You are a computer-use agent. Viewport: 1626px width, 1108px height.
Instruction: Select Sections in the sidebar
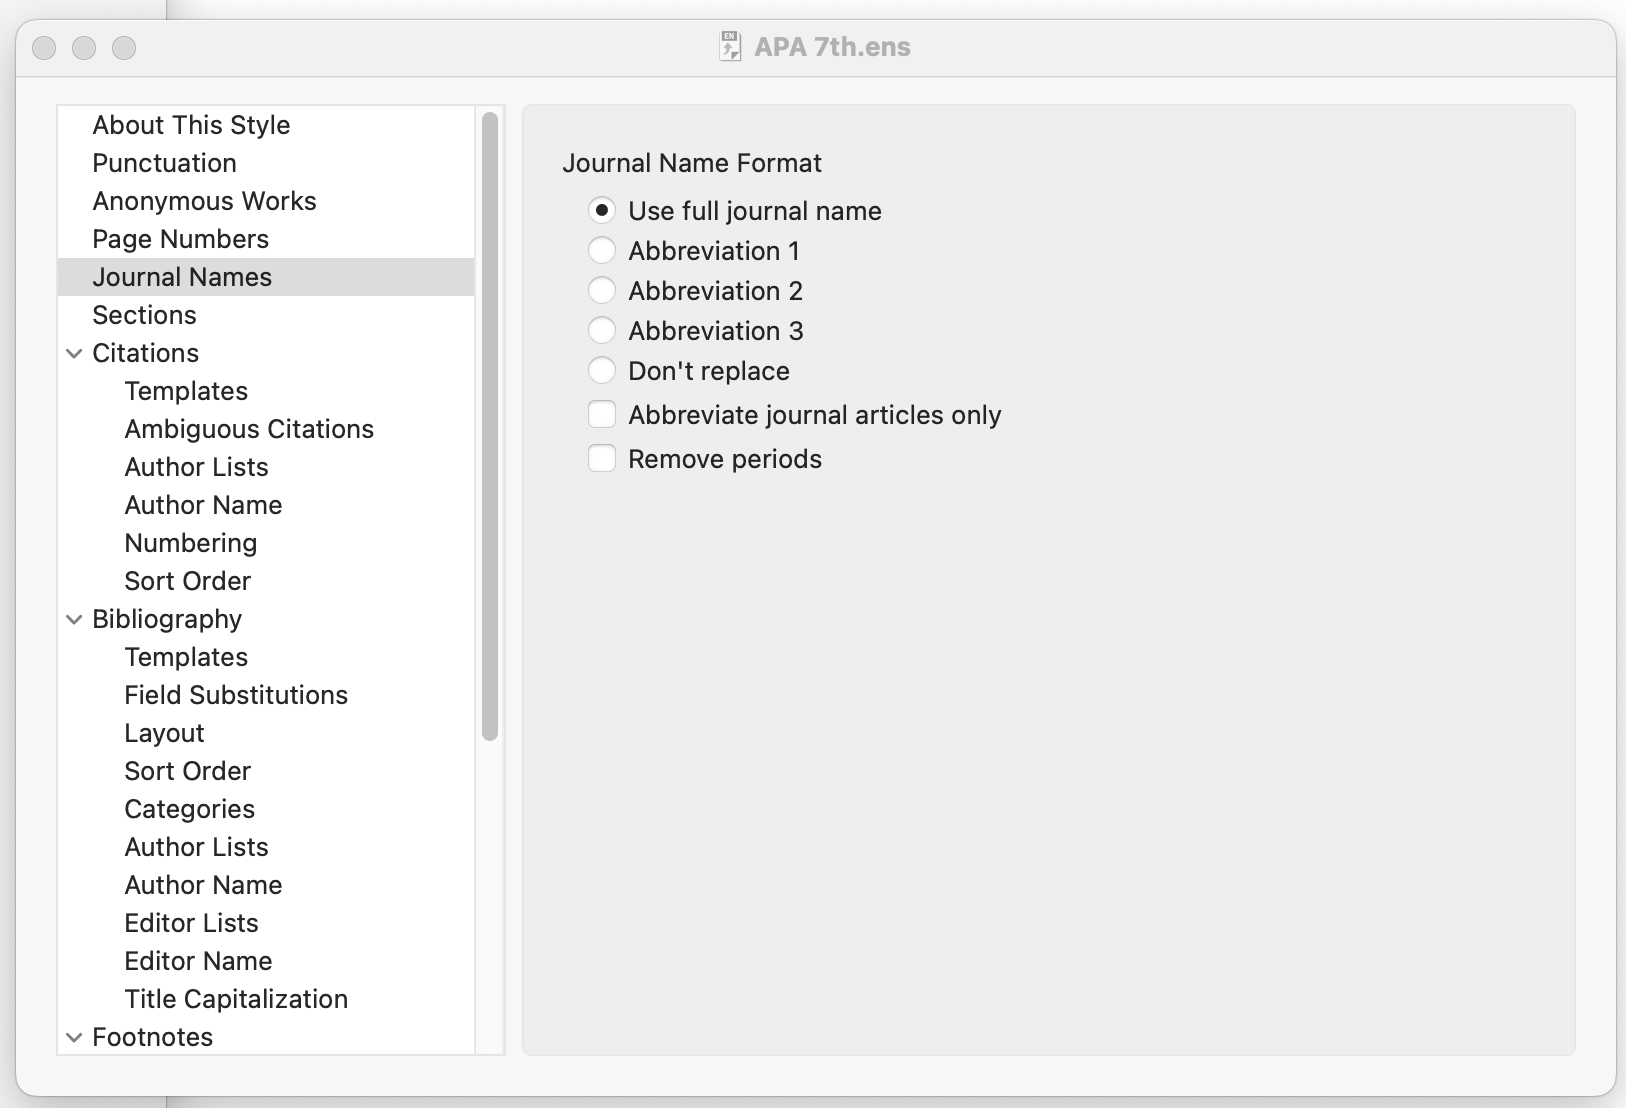click(144, 315)
